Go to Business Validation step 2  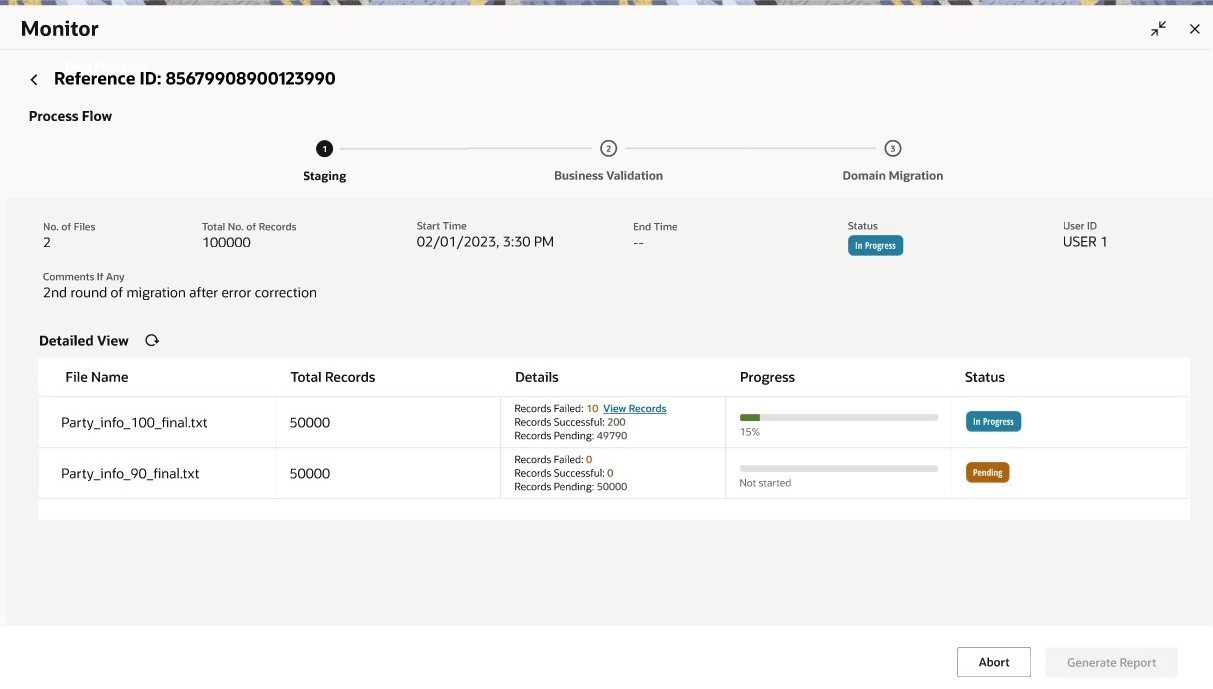[608, 149]
